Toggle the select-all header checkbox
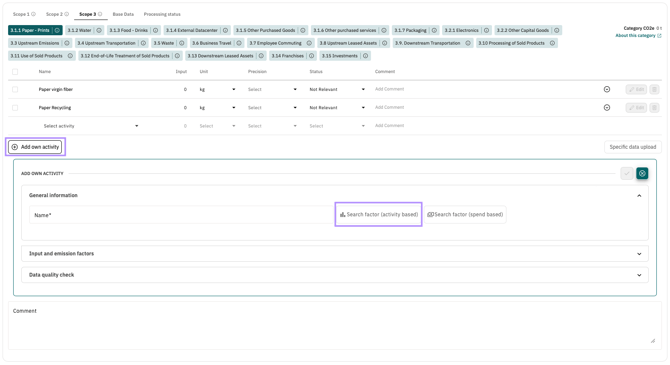 [x=15, y=72]
